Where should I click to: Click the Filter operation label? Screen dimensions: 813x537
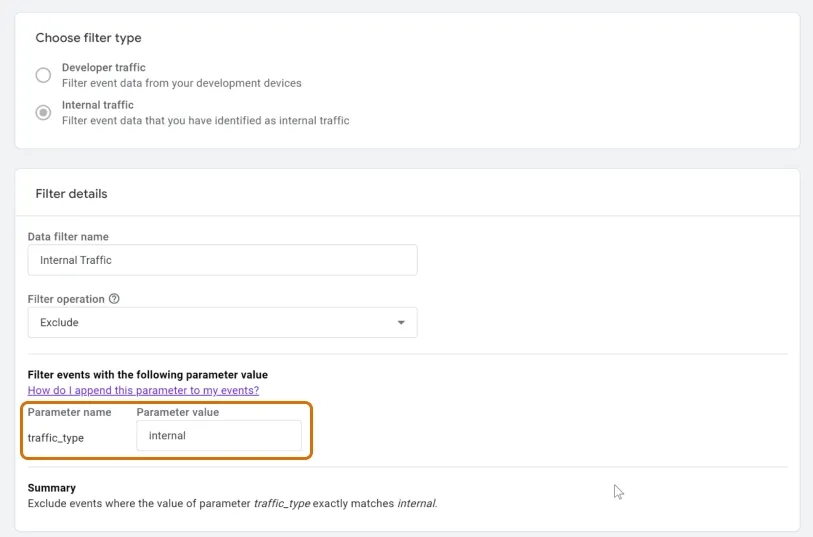click(x=66, y=299)
